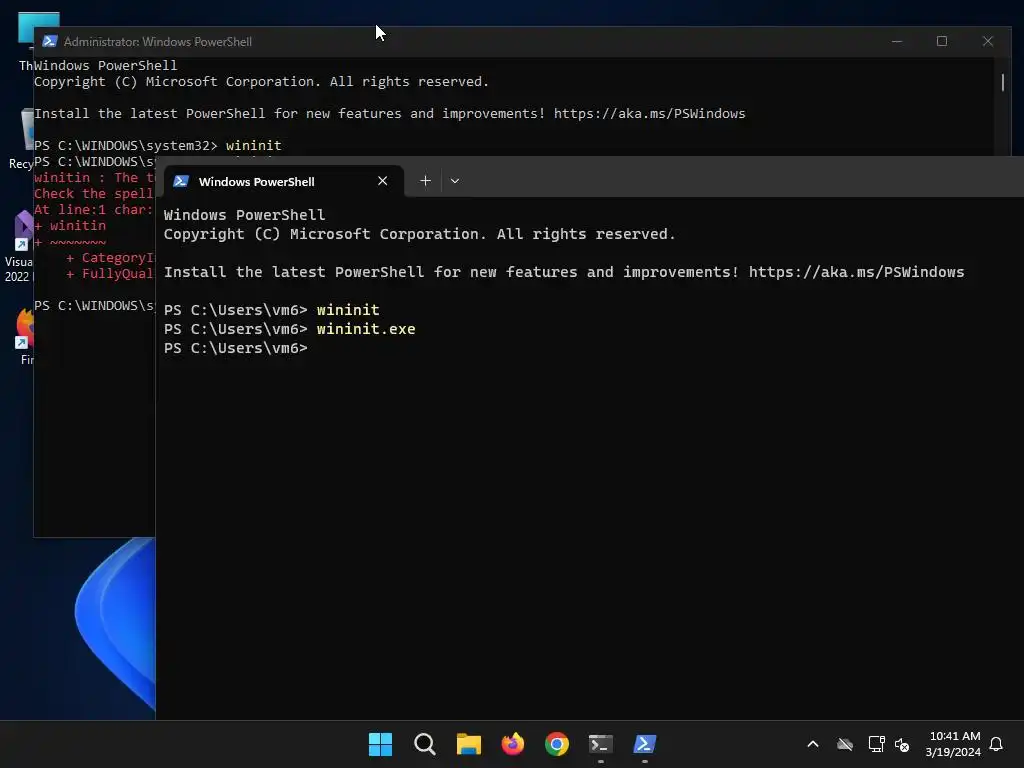Click the Administrator PowerShell title bar icon
This screenshot has height=768, width=1024.
[50, 41]
